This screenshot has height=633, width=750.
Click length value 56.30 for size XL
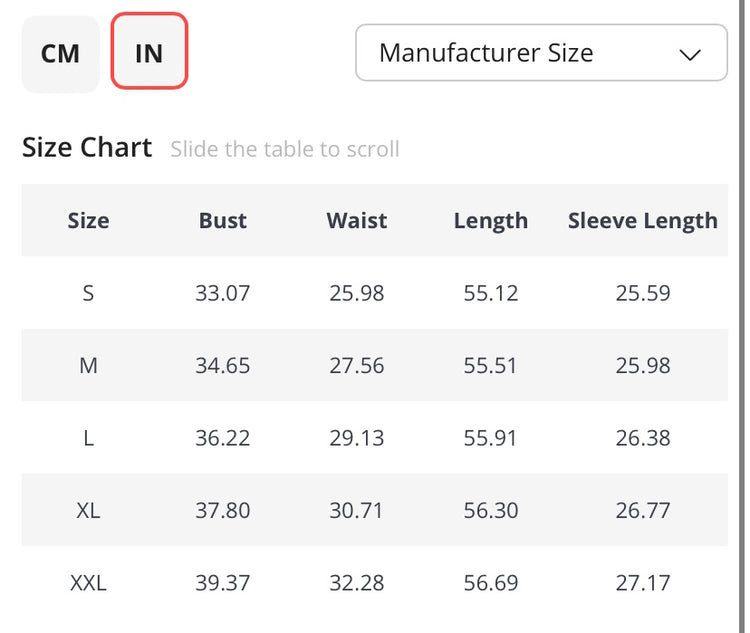coord(490,511)
